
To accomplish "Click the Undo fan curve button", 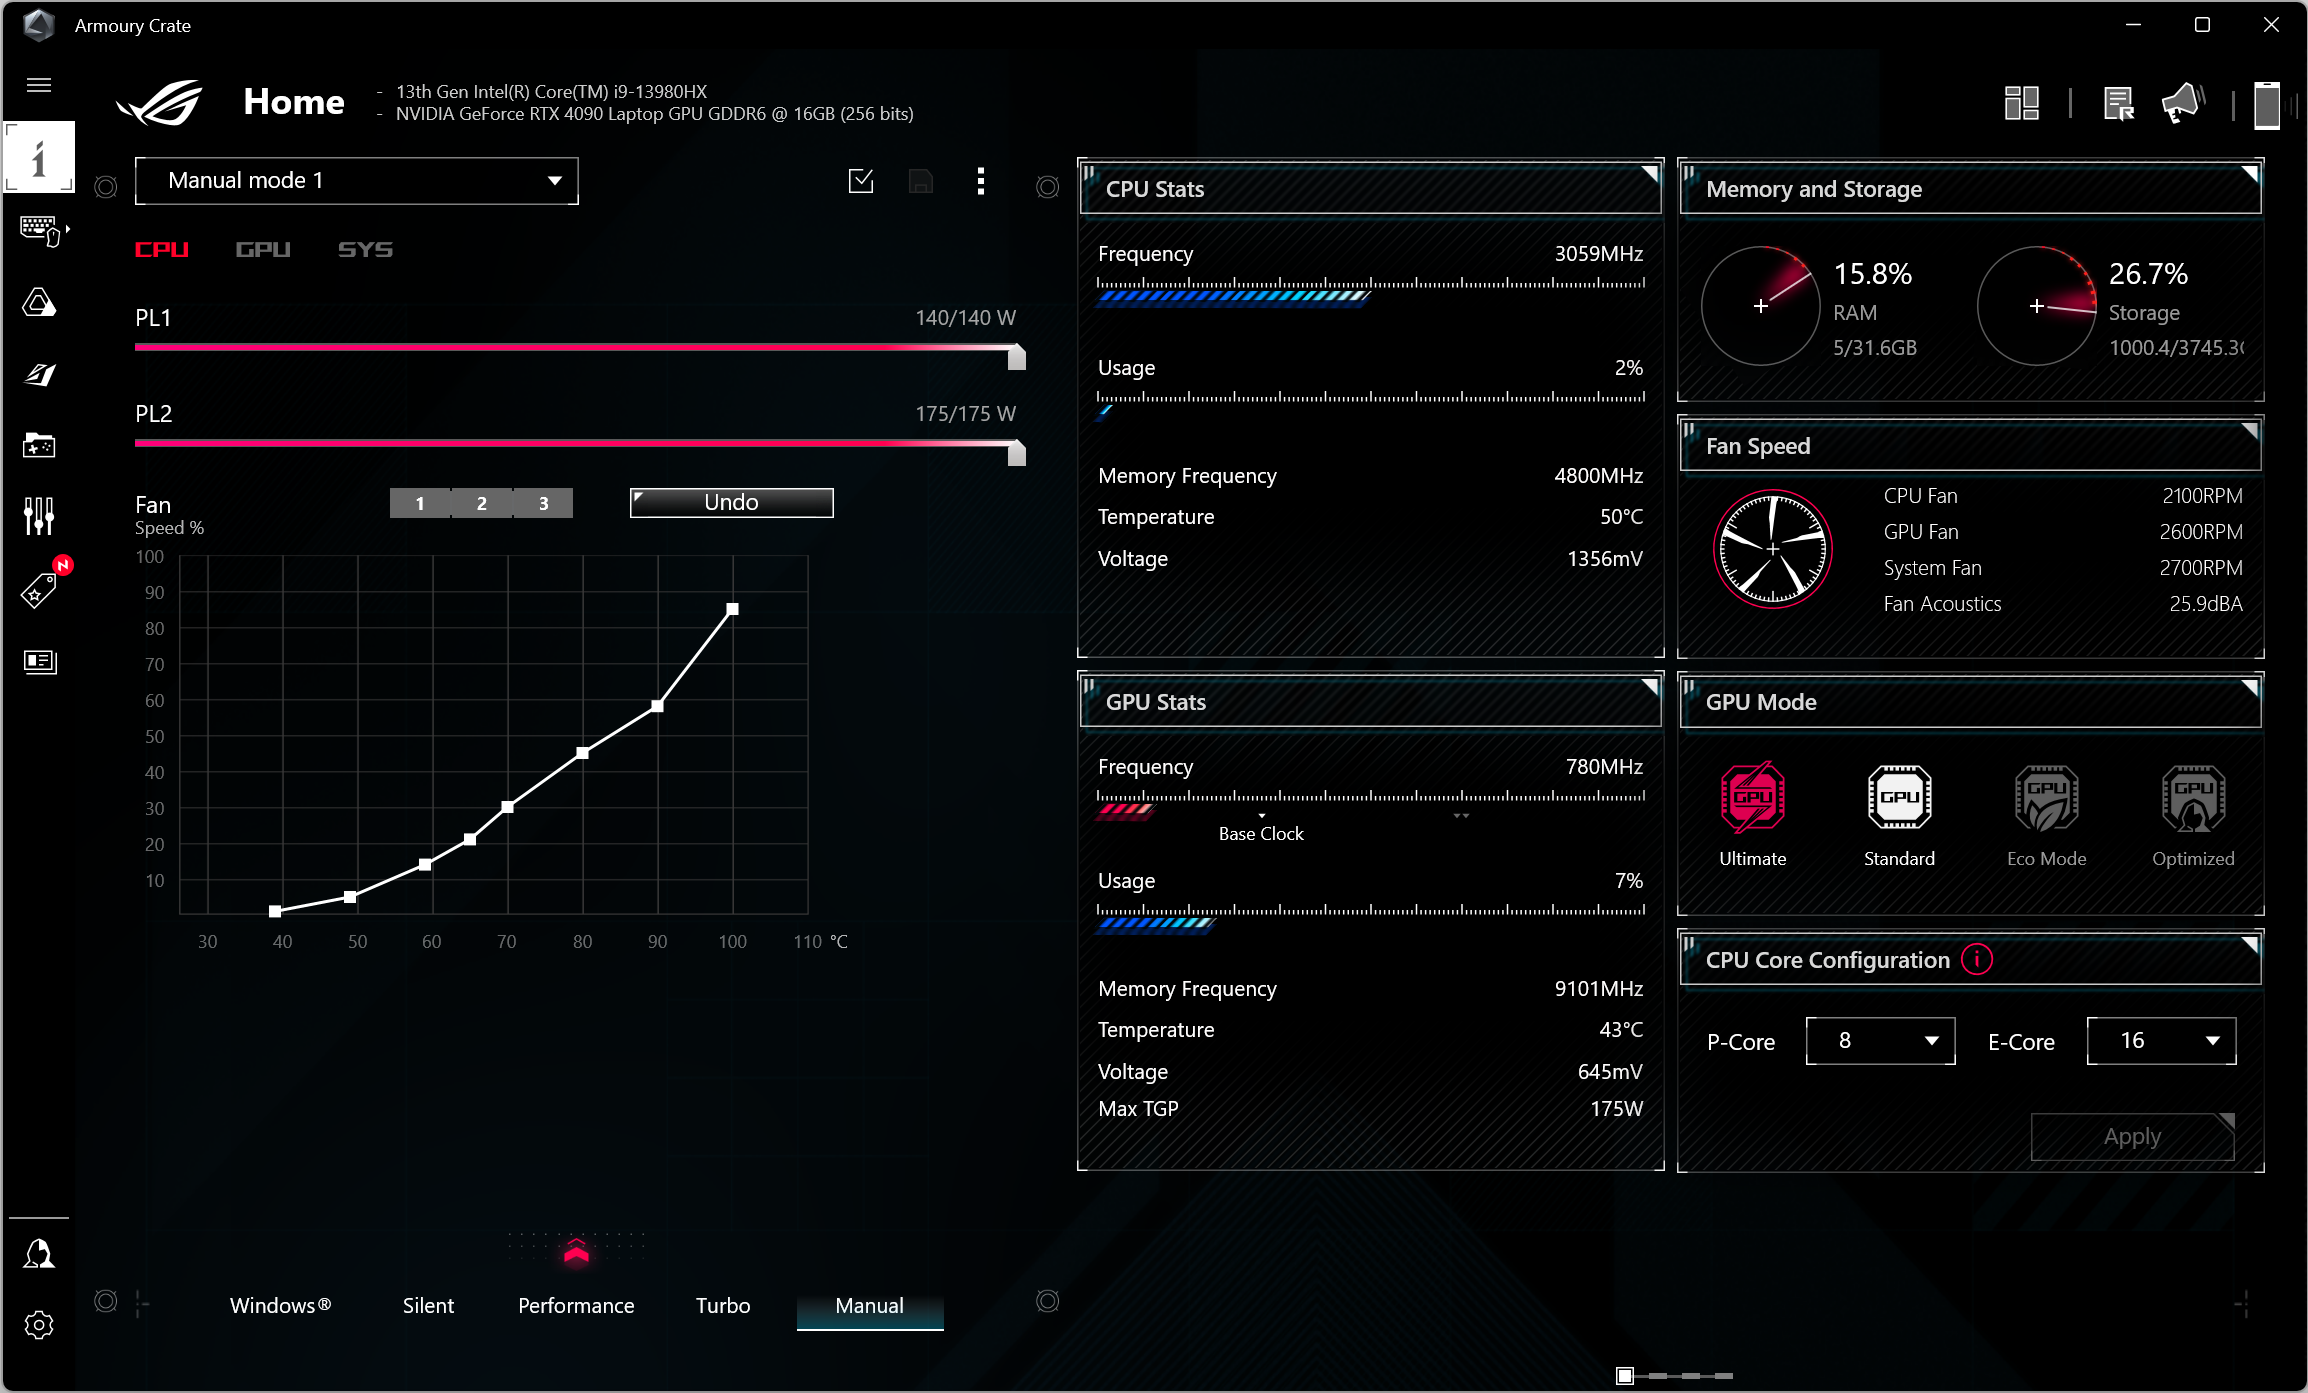I will (731, 502).
